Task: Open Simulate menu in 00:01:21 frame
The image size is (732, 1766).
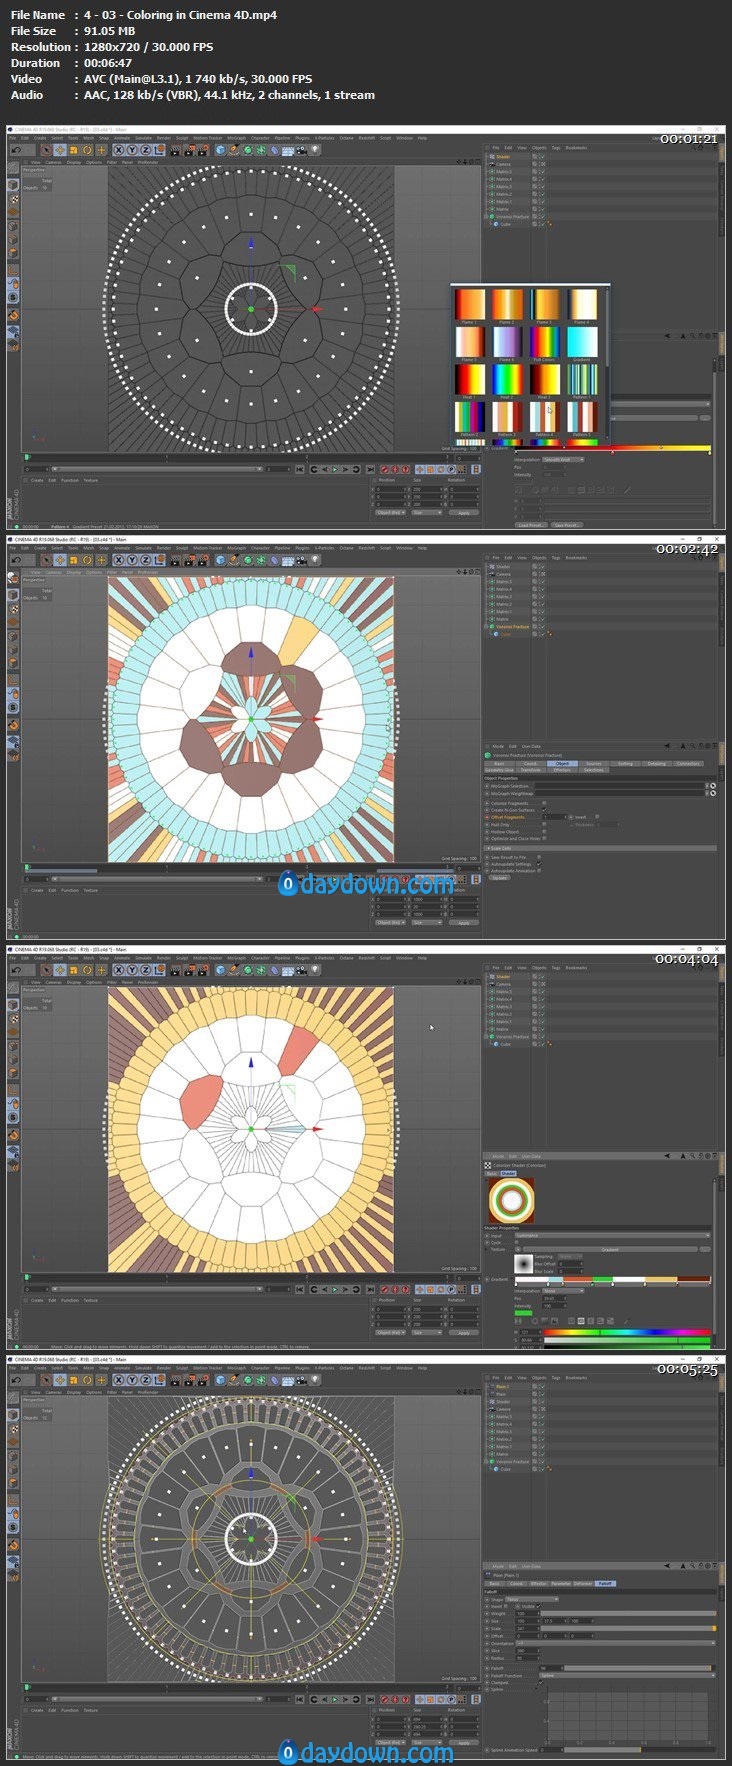Action: coord(143,138)
